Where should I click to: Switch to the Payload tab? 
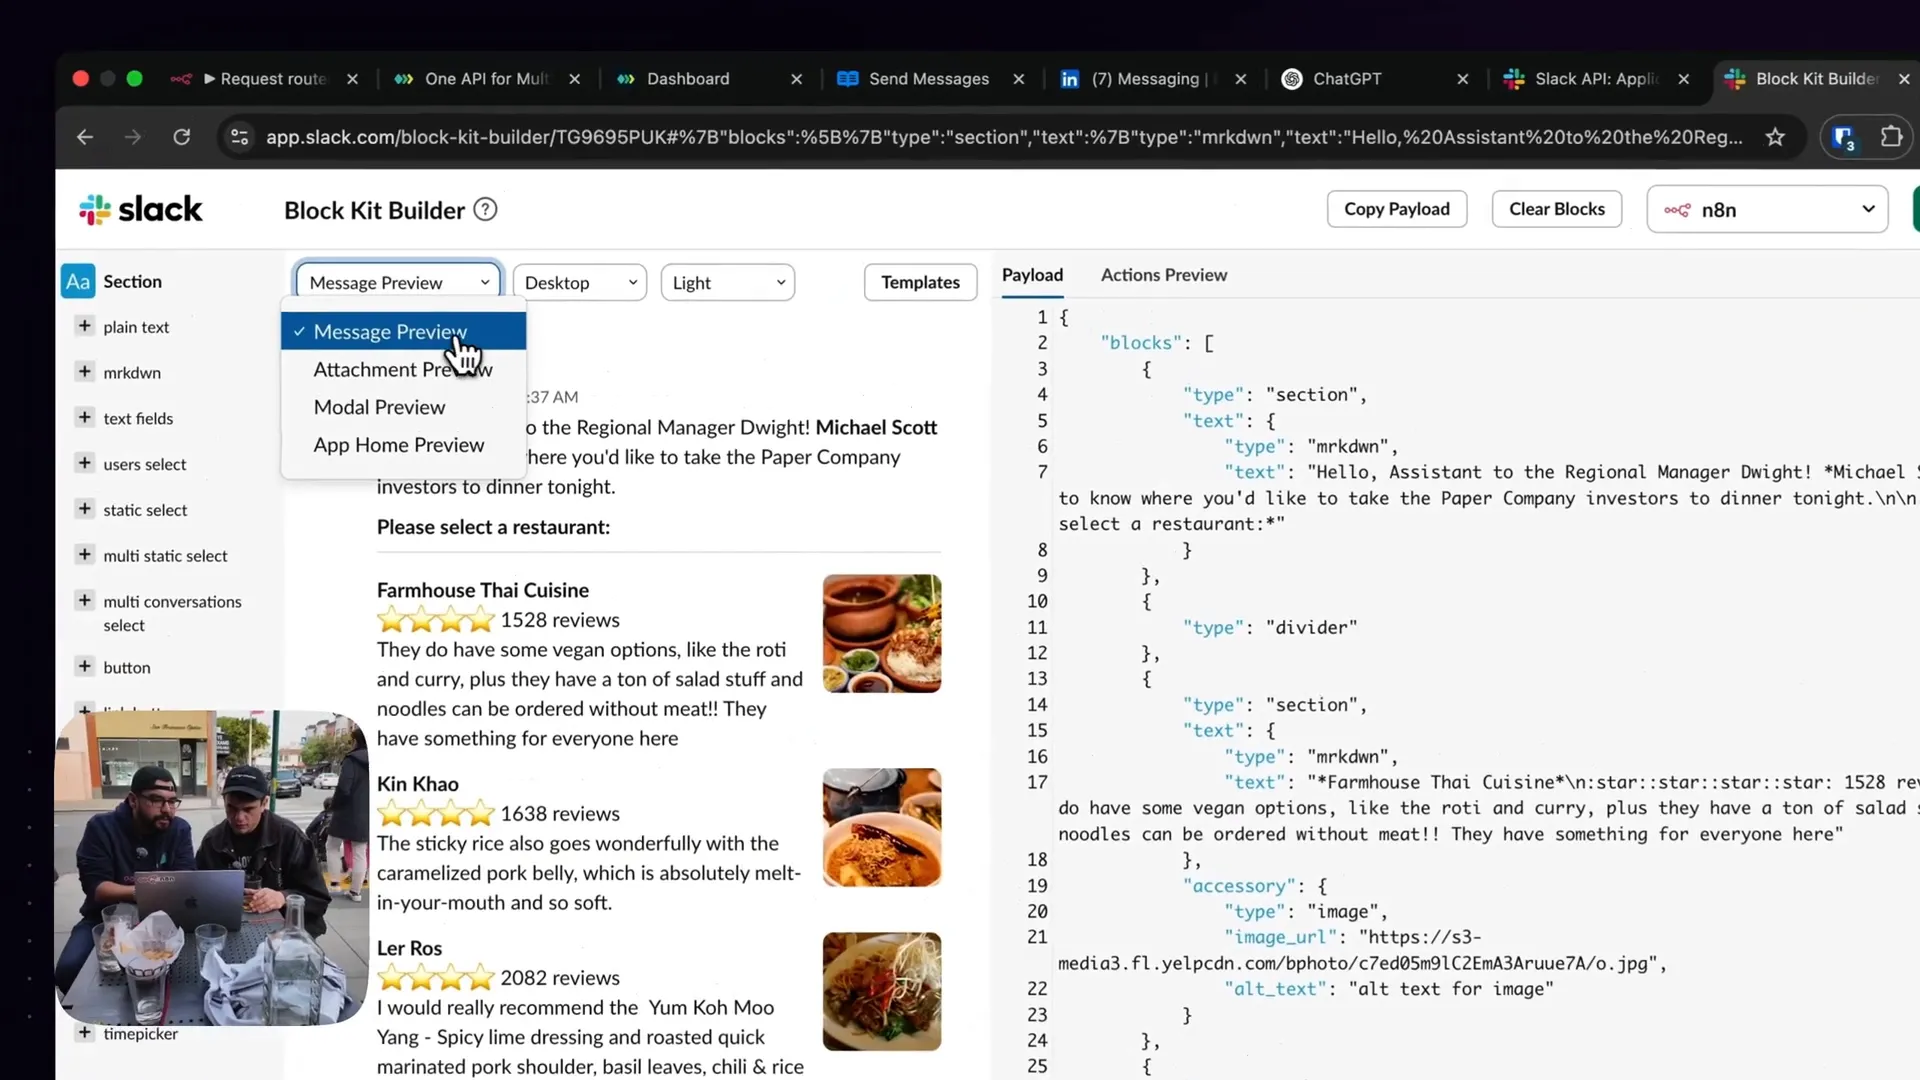(1032, 275)
